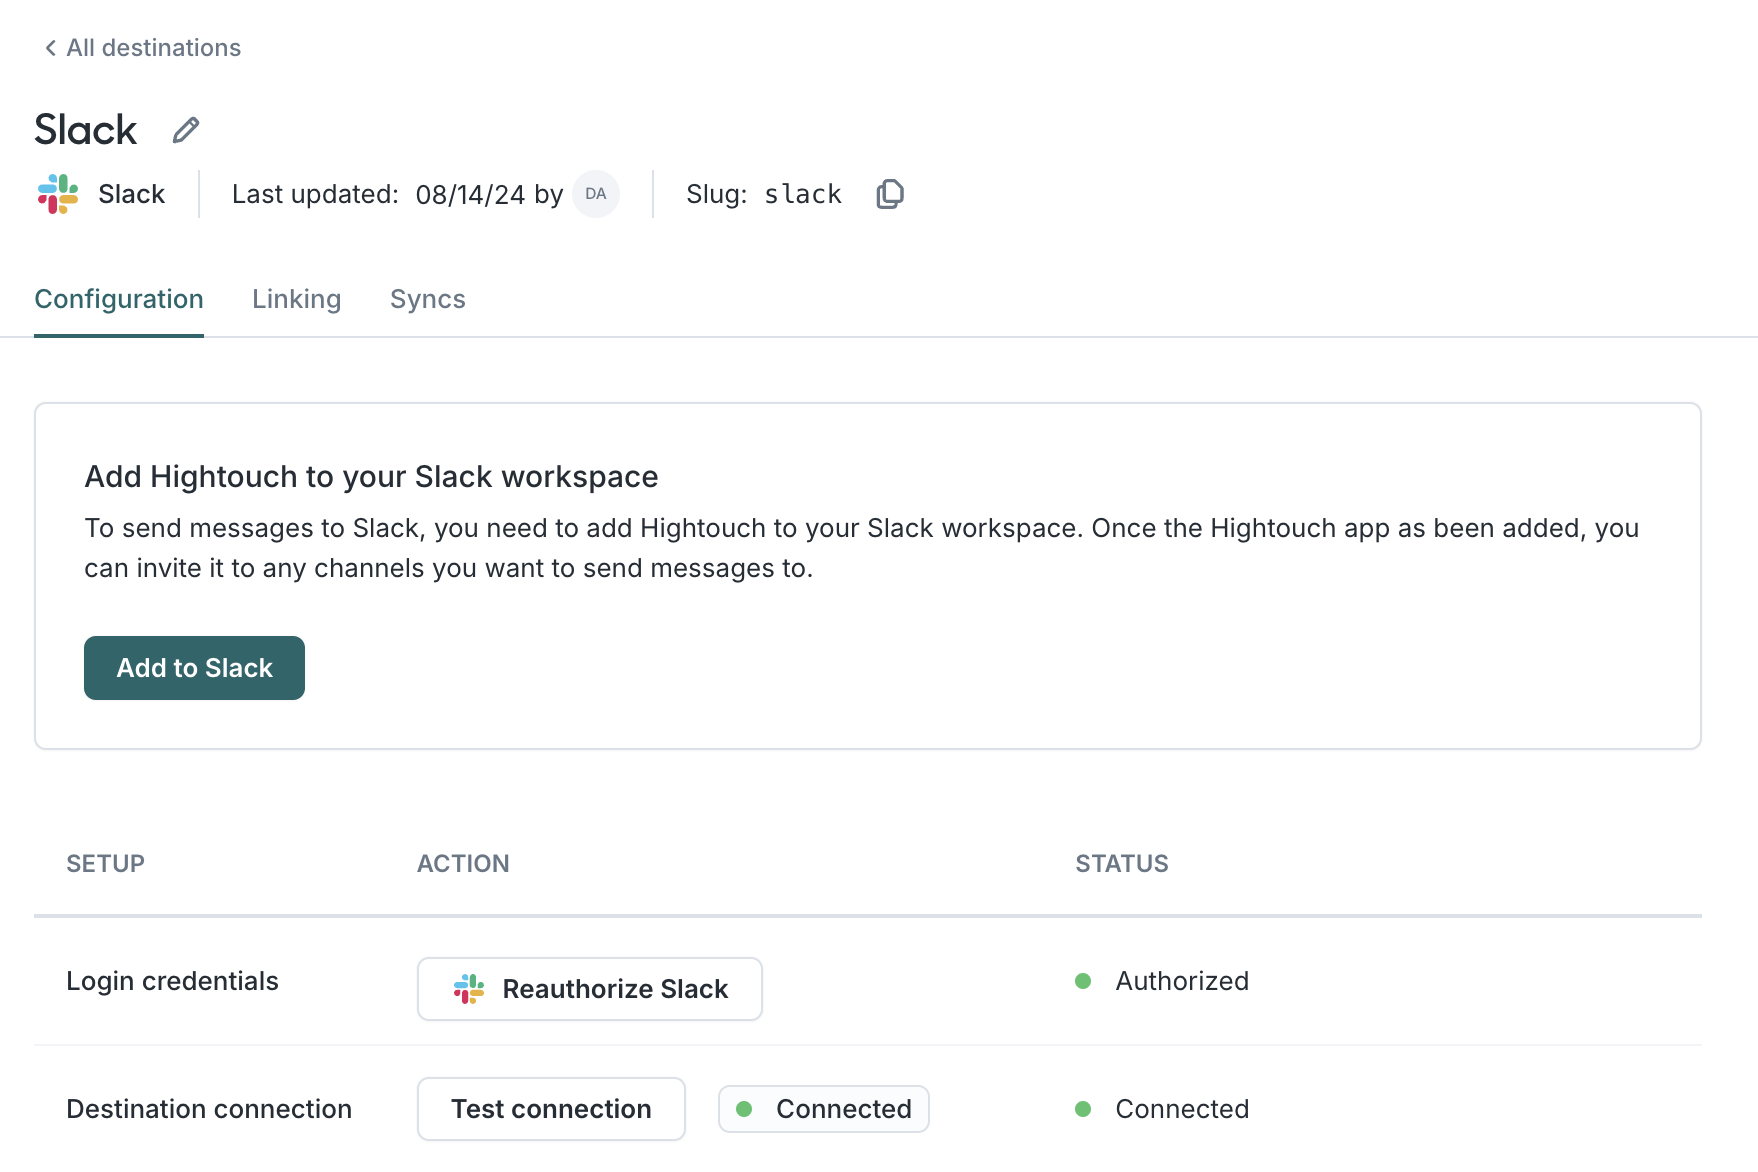Click the STATUS column header
Image resolution: width=1758 pixels, height=1172 pixels.
click(1122, 864)
